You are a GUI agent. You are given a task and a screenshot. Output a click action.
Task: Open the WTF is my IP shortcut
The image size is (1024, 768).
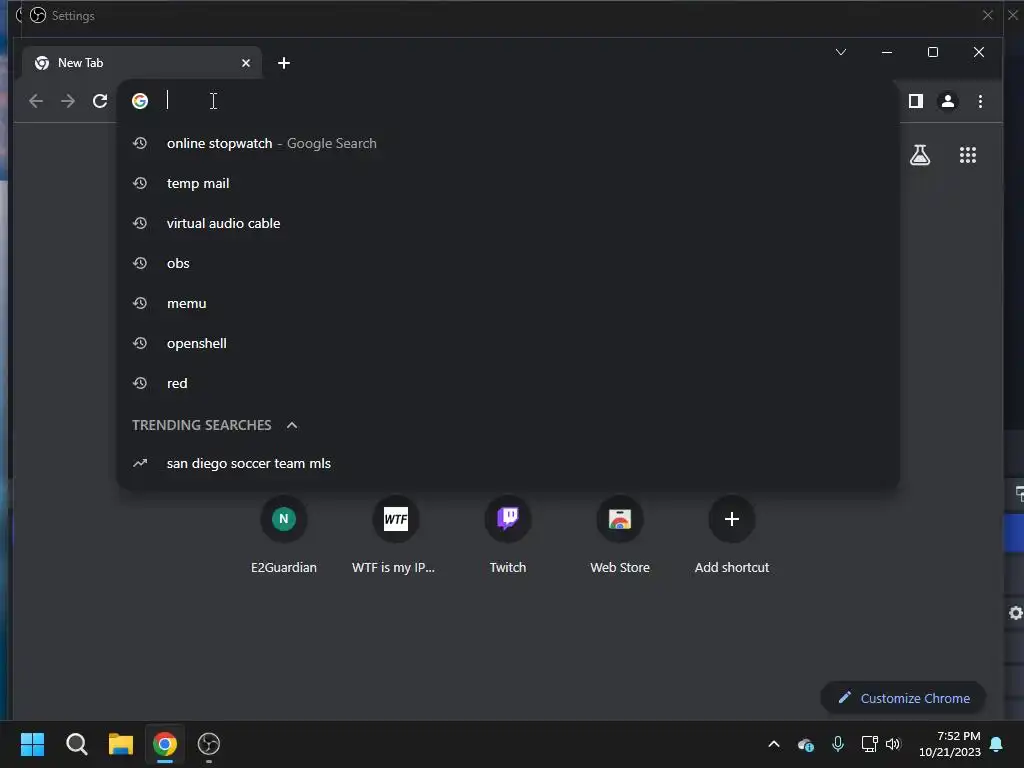(x=395, y=536)
